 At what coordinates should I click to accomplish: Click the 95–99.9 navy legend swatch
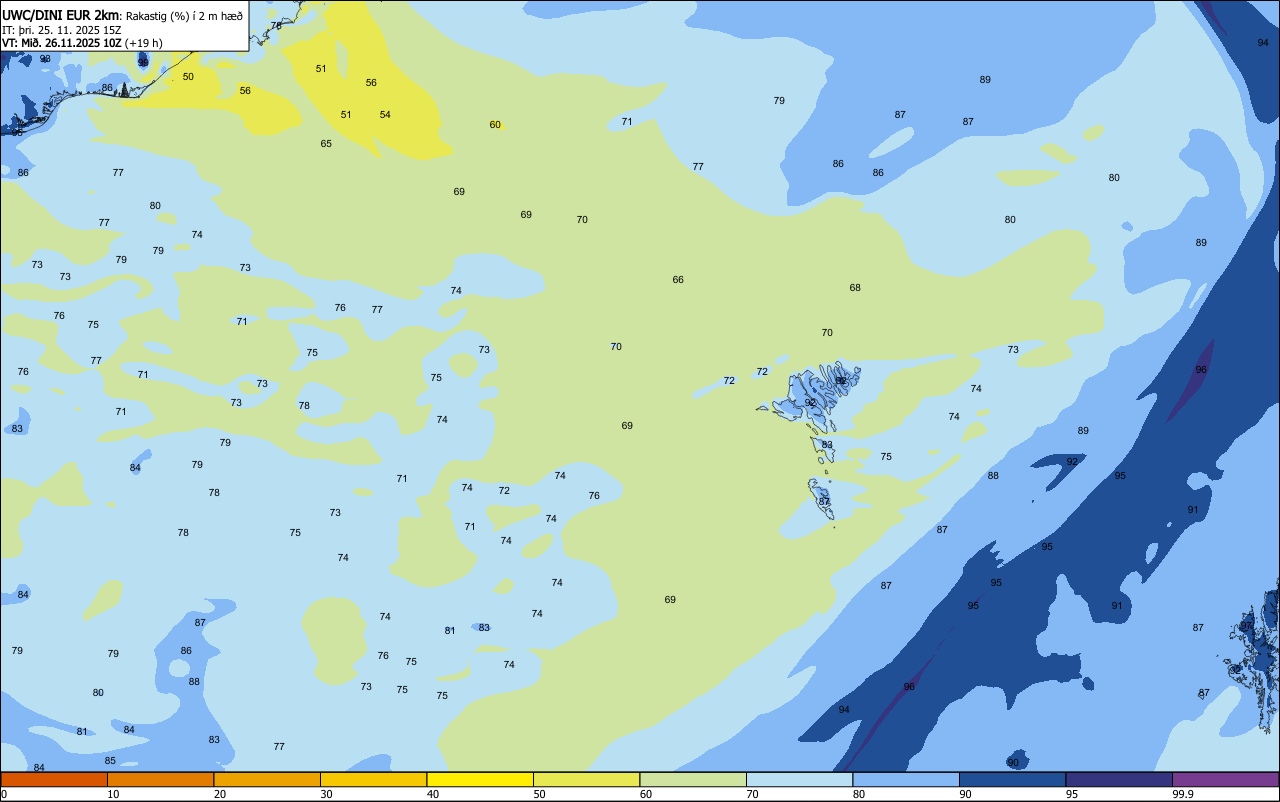[1119, 779]
